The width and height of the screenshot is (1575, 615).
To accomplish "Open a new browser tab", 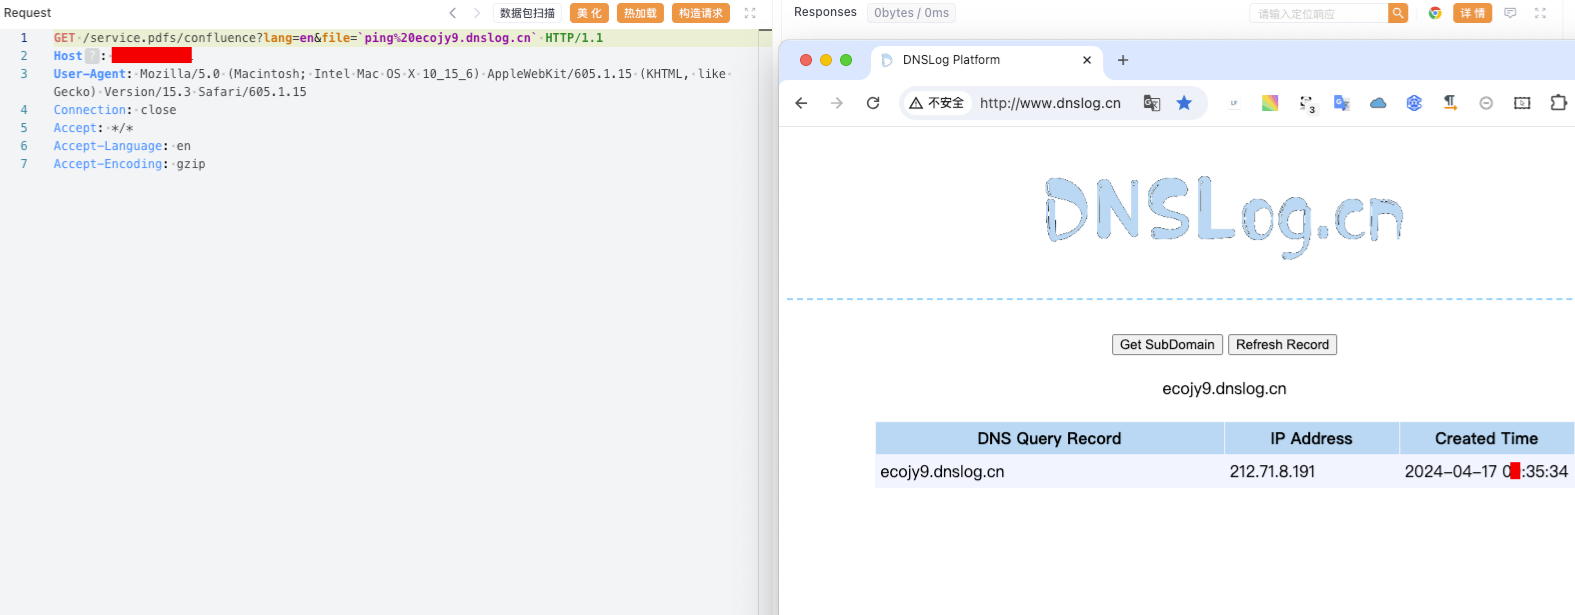I will click(1123, 60).
